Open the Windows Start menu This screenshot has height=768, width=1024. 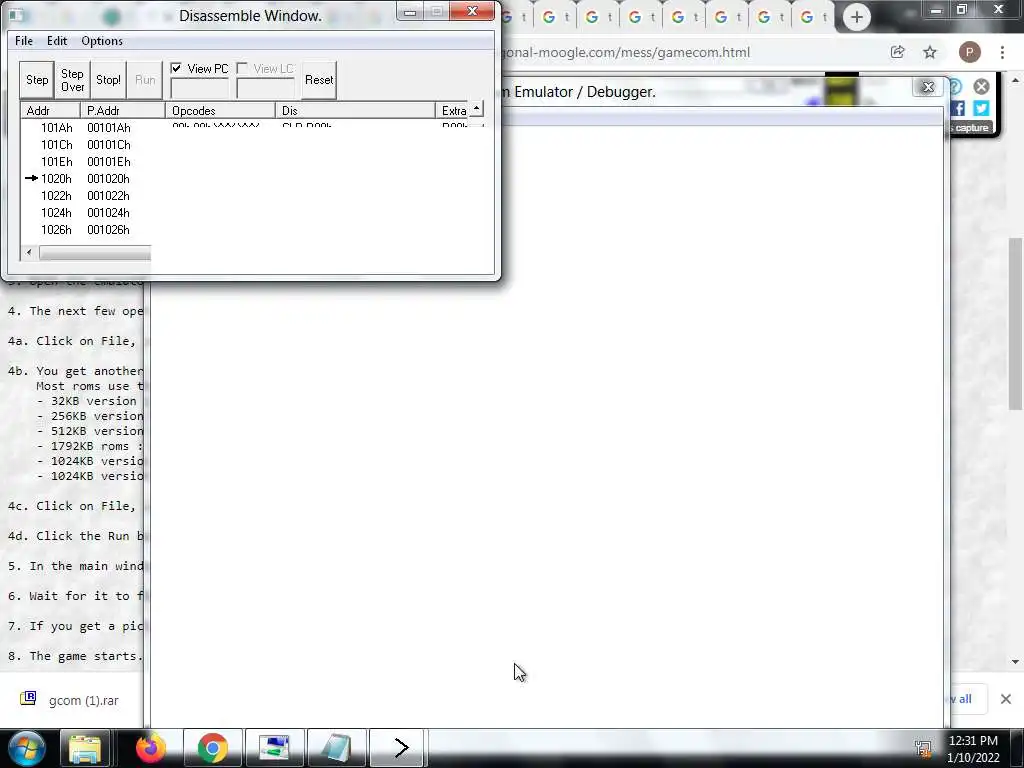tap(27, 748)
